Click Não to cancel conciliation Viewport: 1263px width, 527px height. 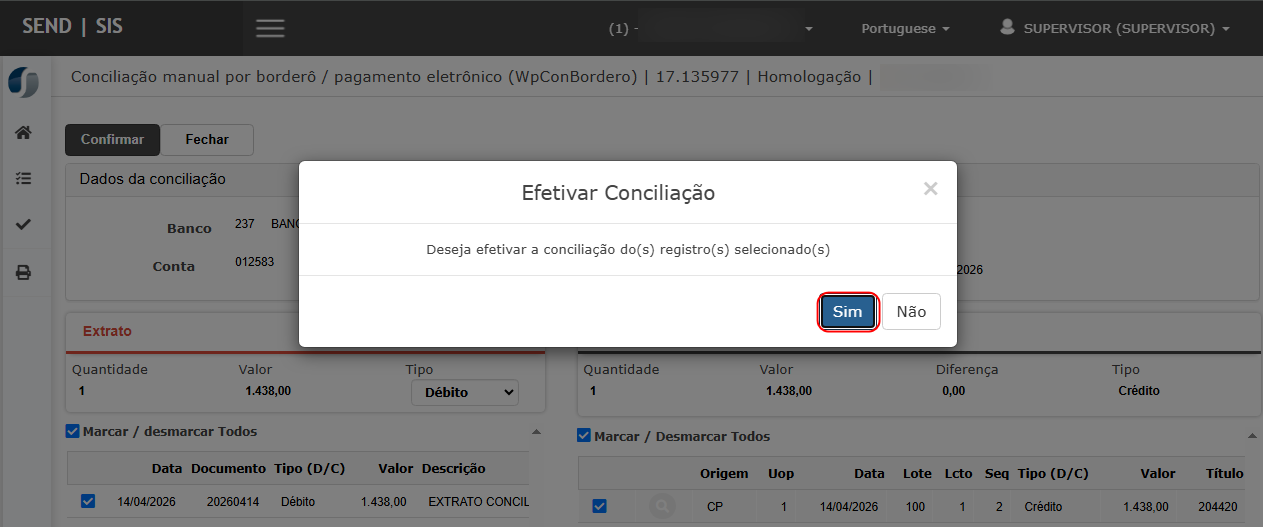911,312
